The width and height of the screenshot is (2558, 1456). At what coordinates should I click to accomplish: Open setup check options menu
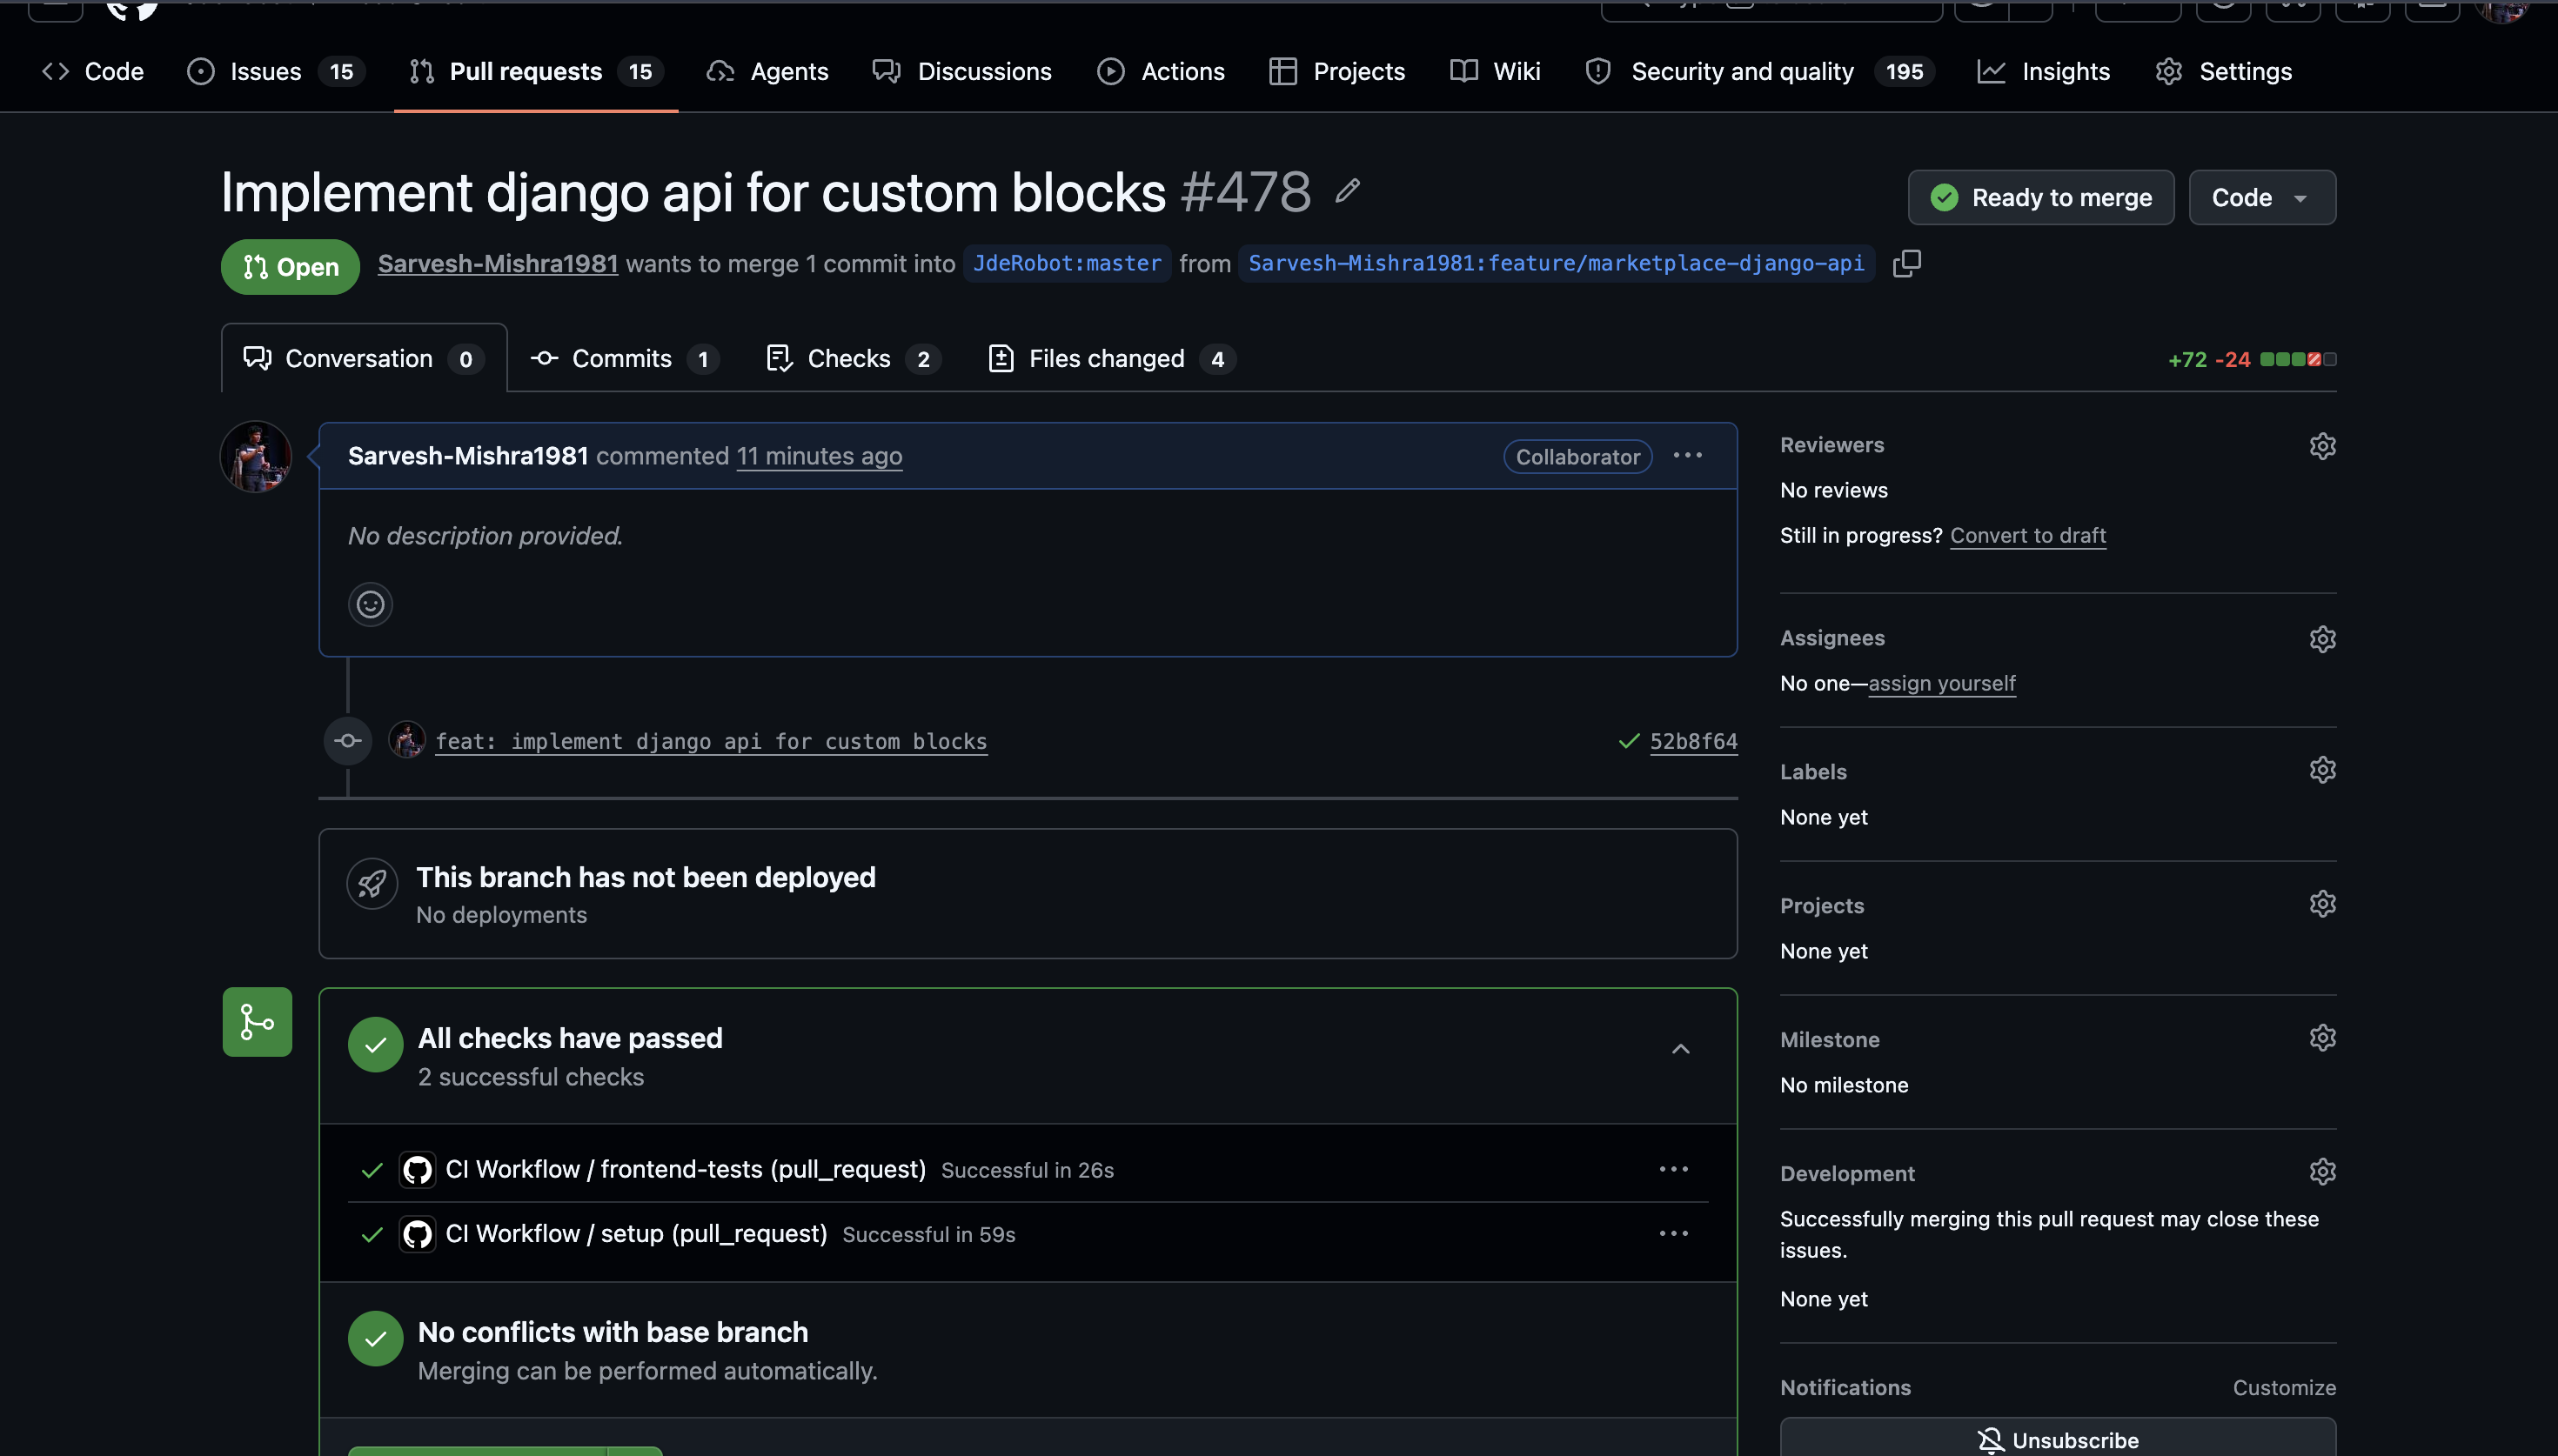pyautogui.click(x=1673, y=1234)
